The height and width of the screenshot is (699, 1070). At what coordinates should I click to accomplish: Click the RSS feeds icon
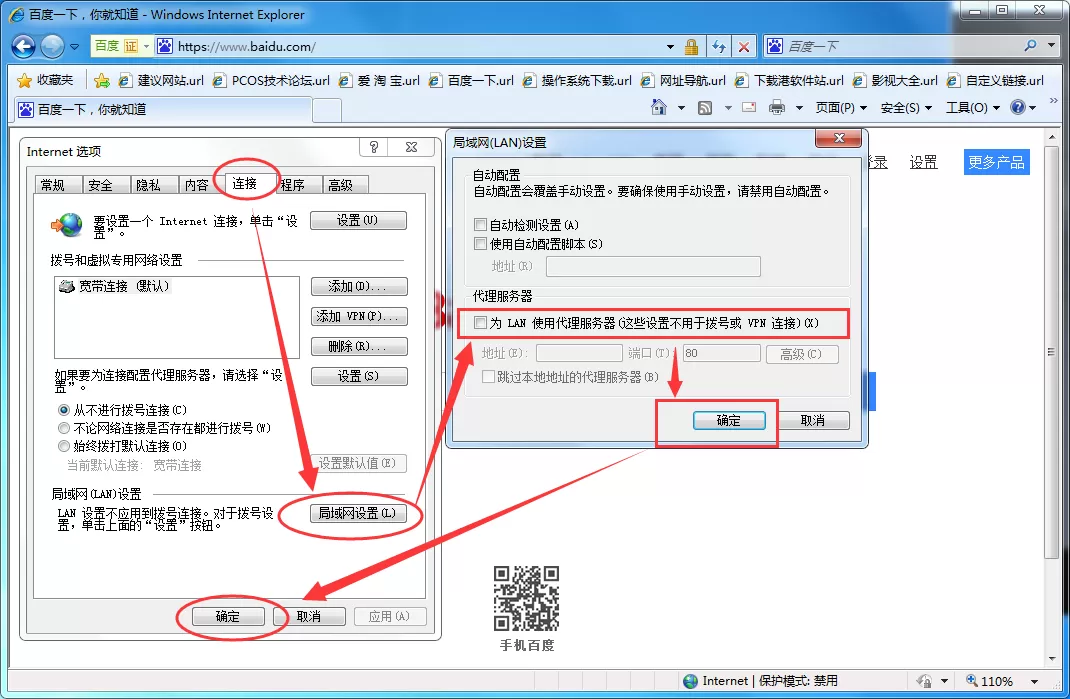point(705,108)
